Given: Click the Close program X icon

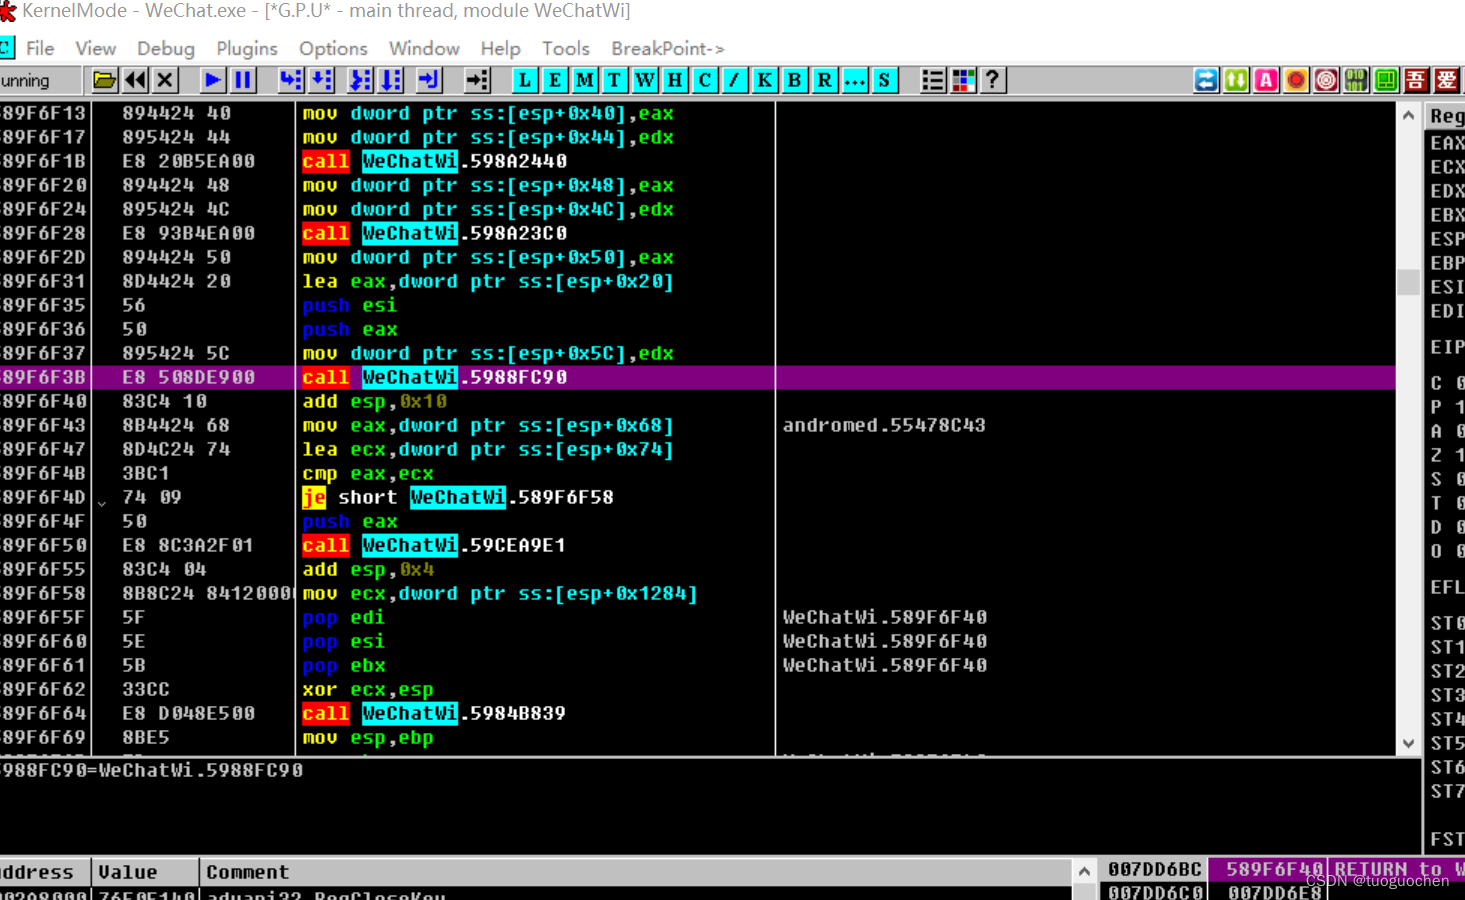Looking at the screenshot, I should coord(166,80).
